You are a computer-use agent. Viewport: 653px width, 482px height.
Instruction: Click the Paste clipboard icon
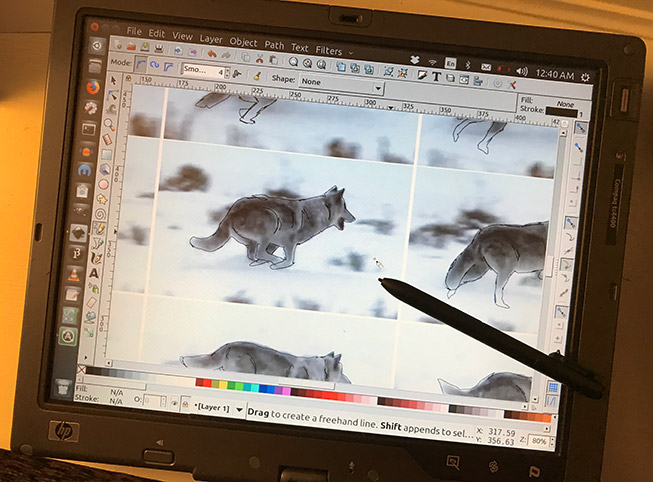click(x=274, y=60)
